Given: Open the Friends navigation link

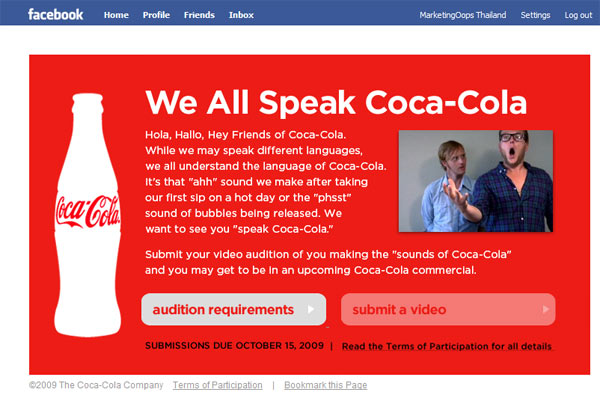Looking at the screenshot, I should click(199, 15).
